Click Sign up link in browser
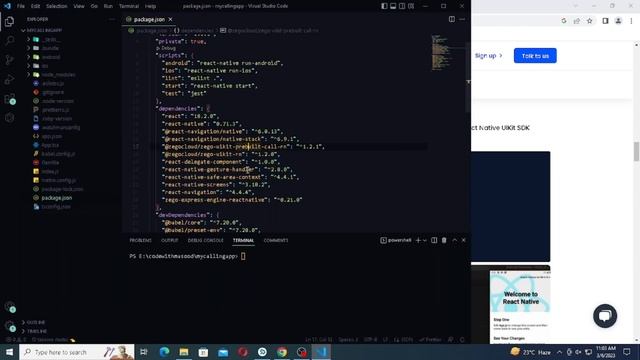The image size is (640, 360). 489,56
